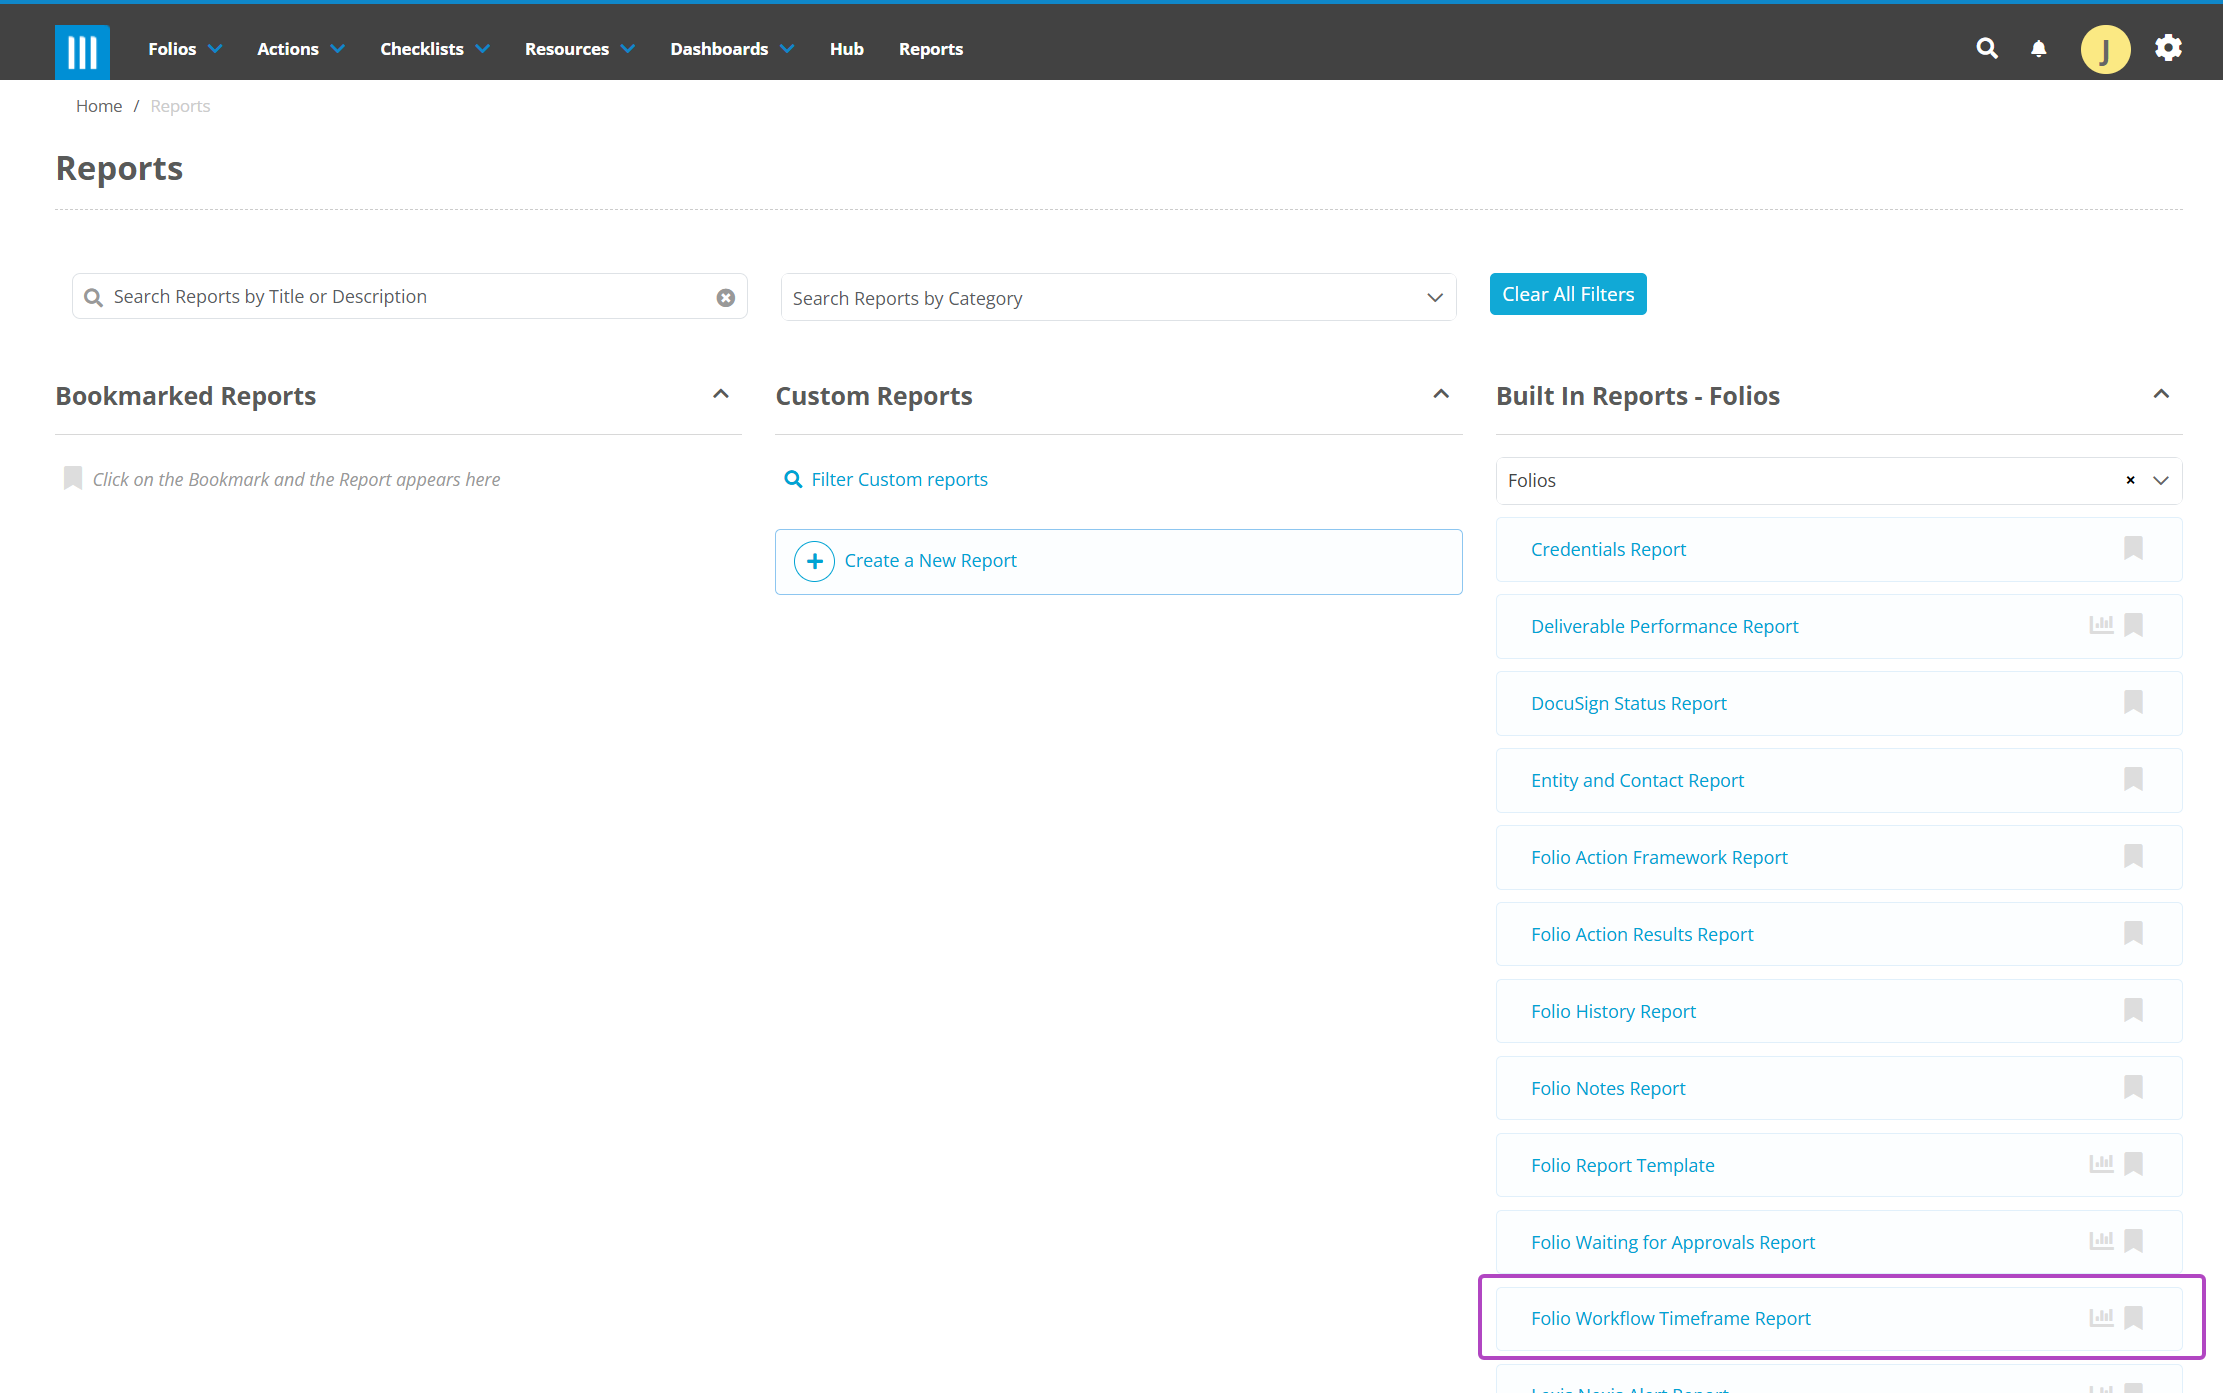Viewport: 2223px width, 1393px height.
Task: Expand the Checklists navigation menu
Action: [435, 49]
